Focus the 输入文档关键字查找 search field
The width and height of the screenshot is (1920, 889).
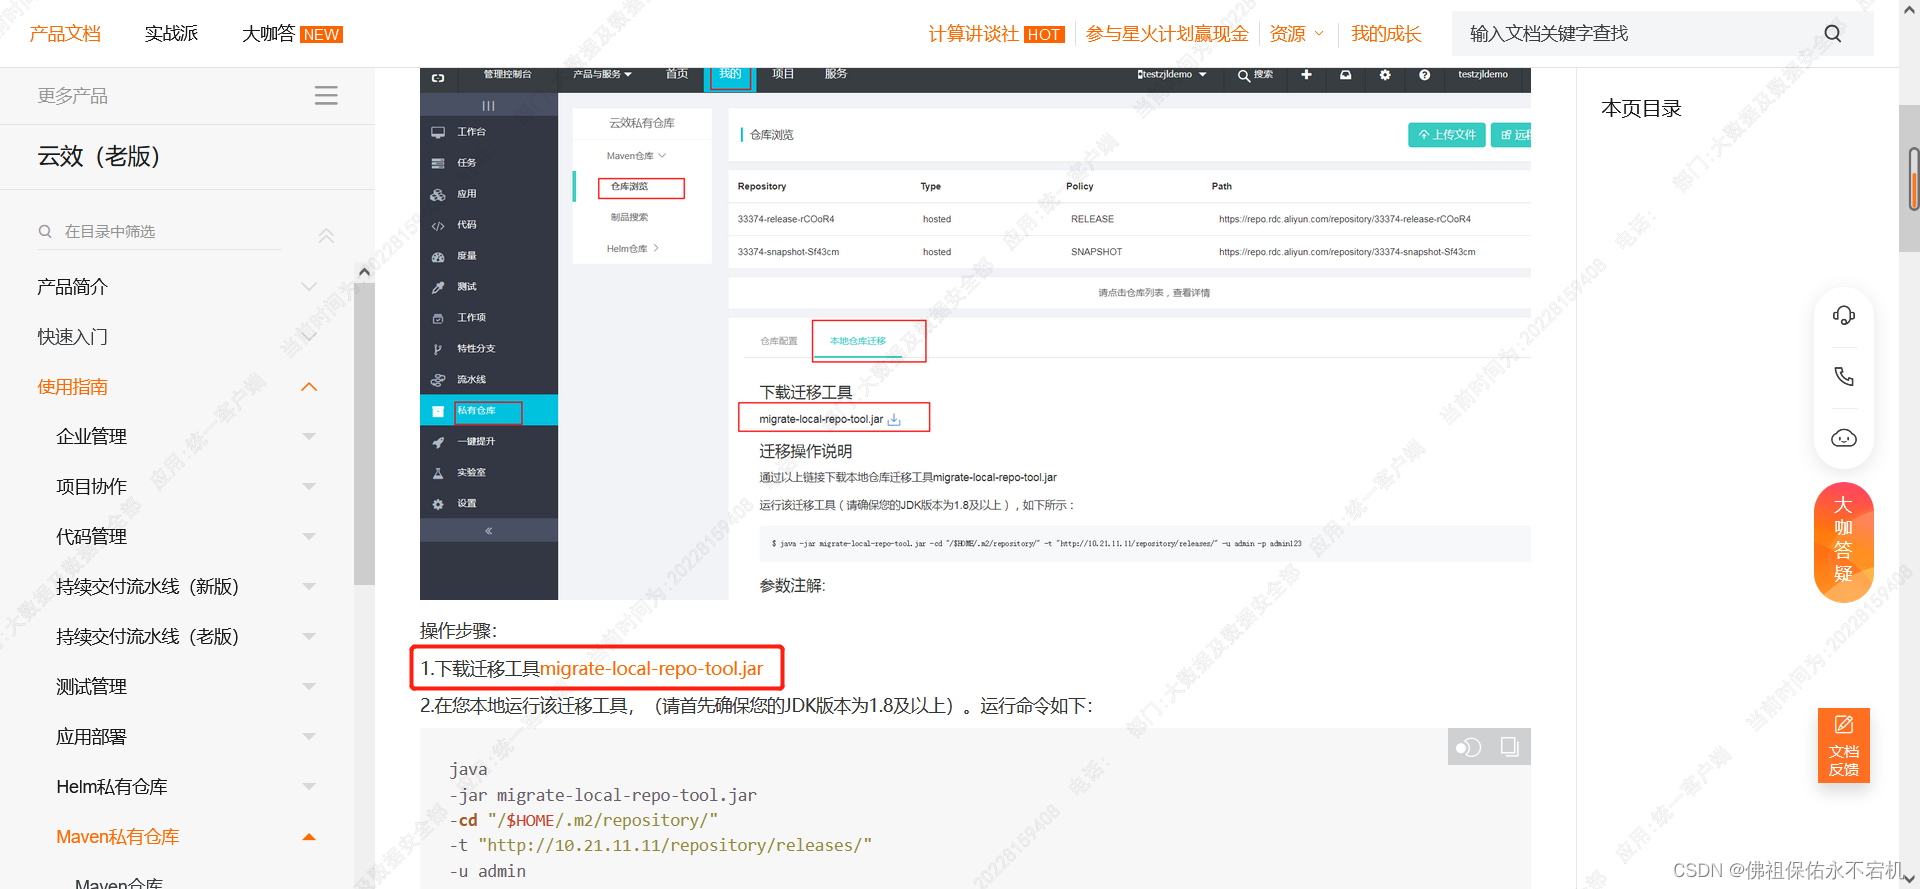coord(1640,34)
